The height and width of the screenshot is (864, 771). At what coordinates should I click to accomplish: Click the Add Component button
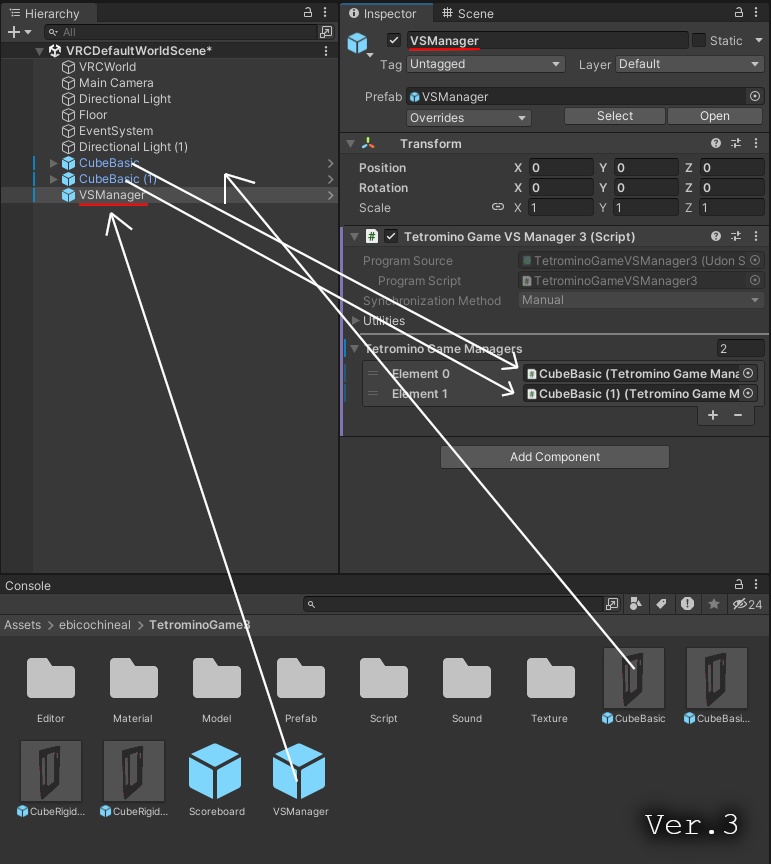(554, 457)
